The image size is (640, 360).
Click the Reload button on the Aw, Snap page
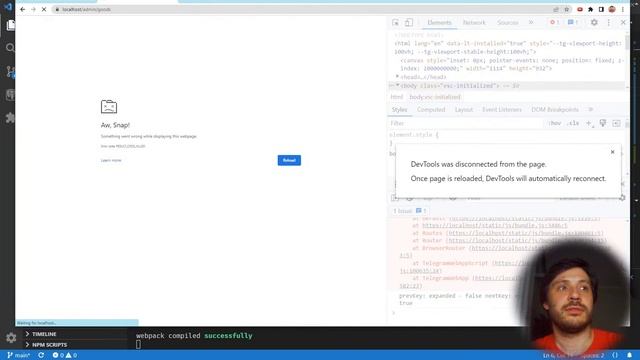point(289,160)
